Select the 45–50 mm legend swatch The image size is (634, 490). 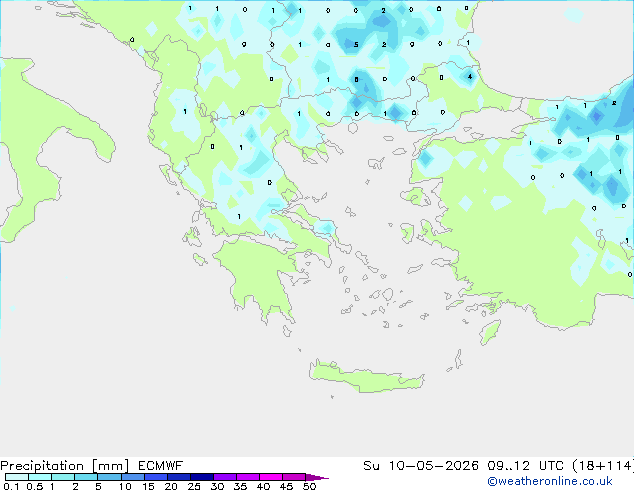(x=294, y=477)
